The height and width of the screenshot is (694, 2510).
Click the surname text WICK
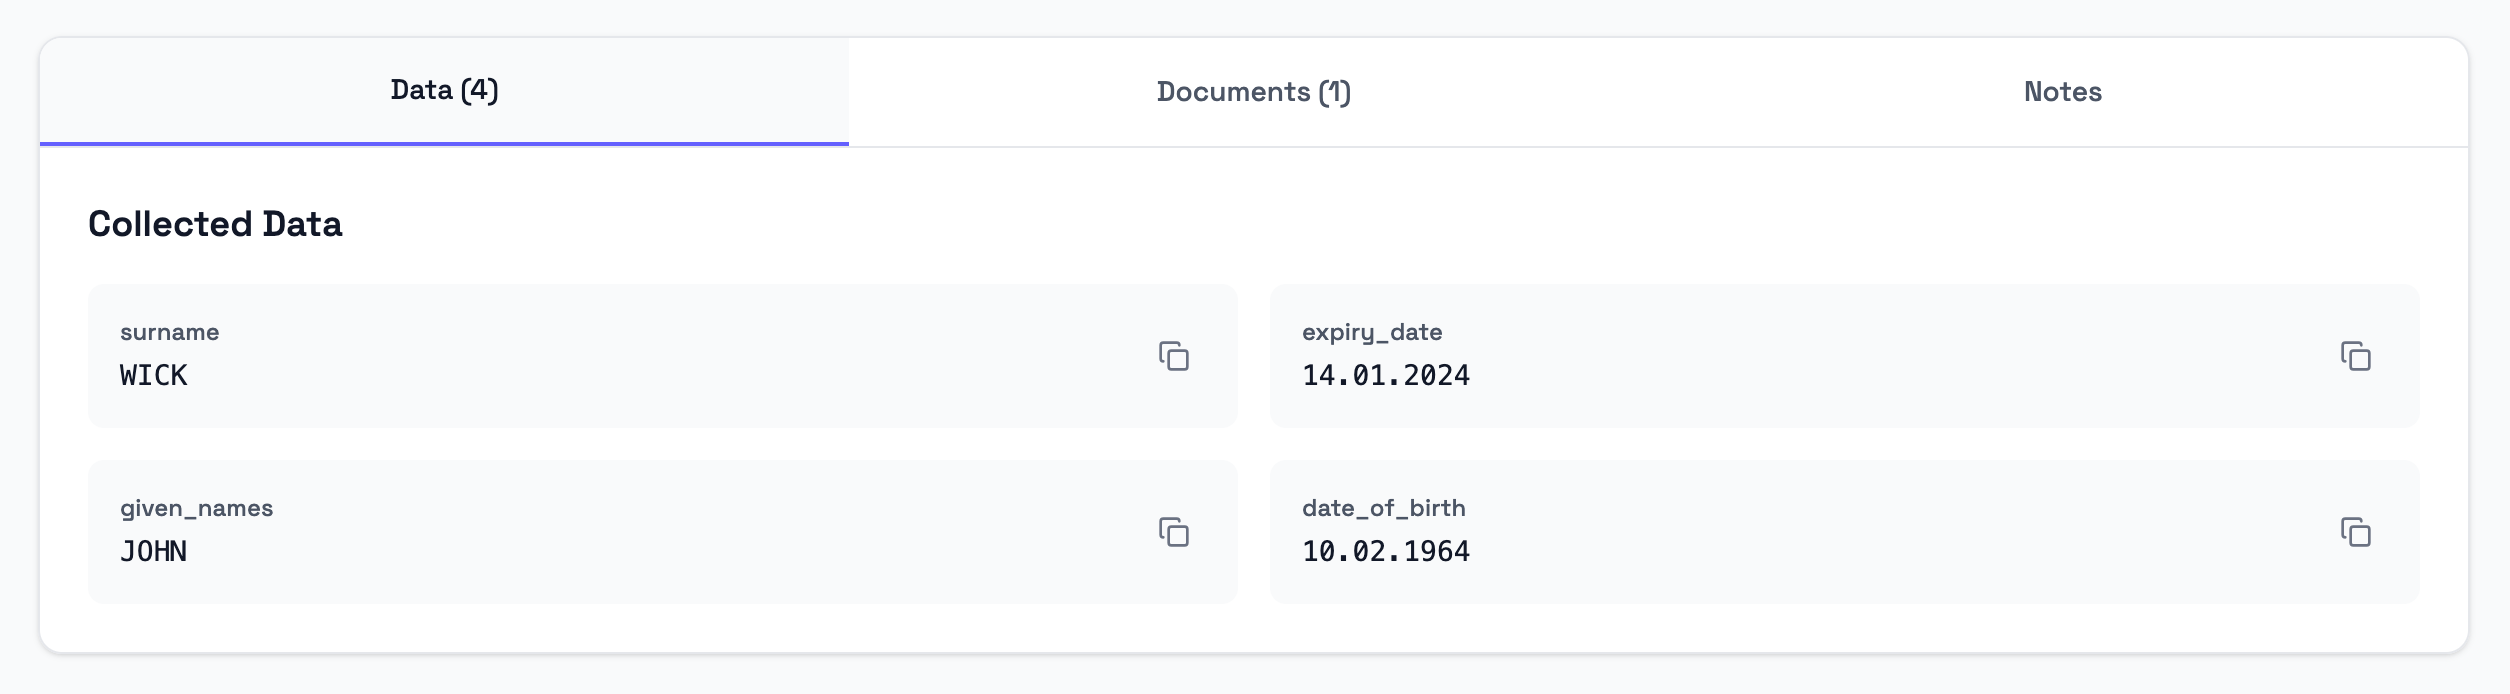(x=154, y=376)
